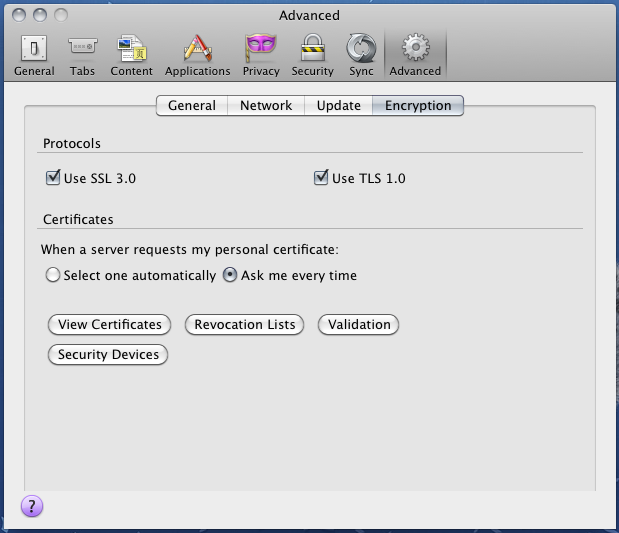Screen dimensions: 619x533
Task: Click the Security Devices button
Action: (108, 354)
